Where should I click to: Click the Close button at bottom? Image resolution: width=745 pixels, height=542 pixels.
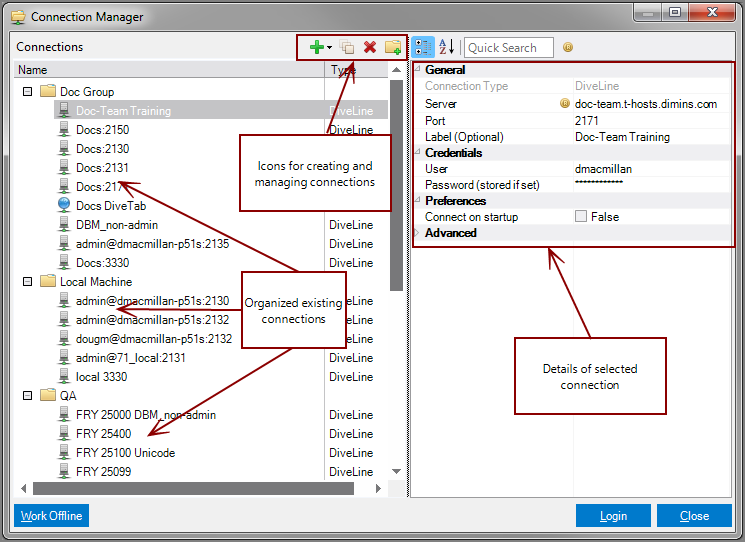[694, 516]
